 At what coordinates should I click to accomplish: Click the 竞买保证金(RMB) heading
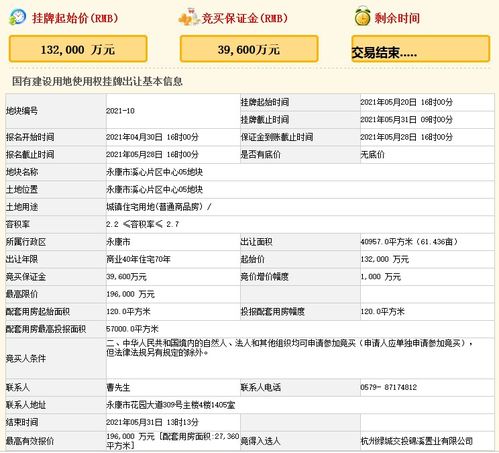(244, 18)
